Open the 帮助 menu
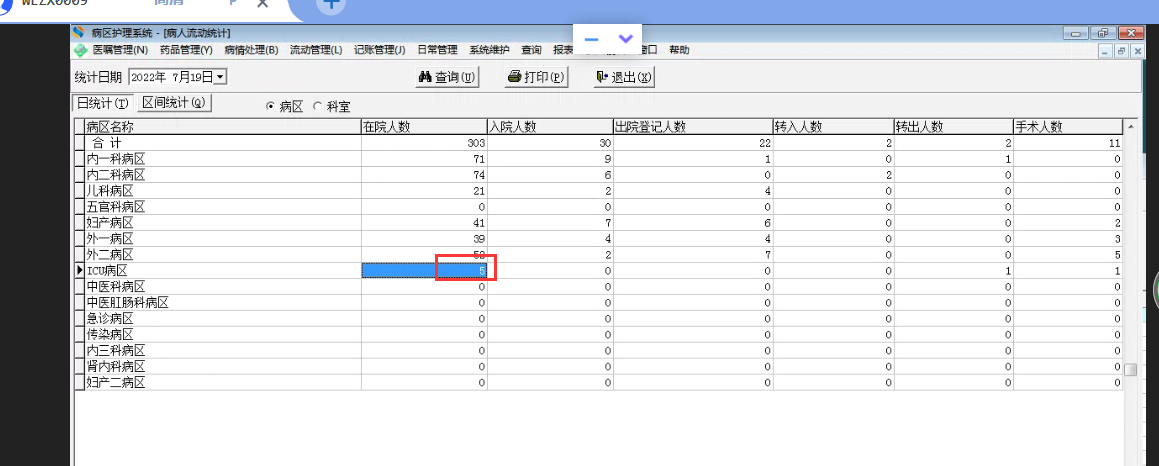The width and height of the screenshot is (1159, 466). (679, 50)
